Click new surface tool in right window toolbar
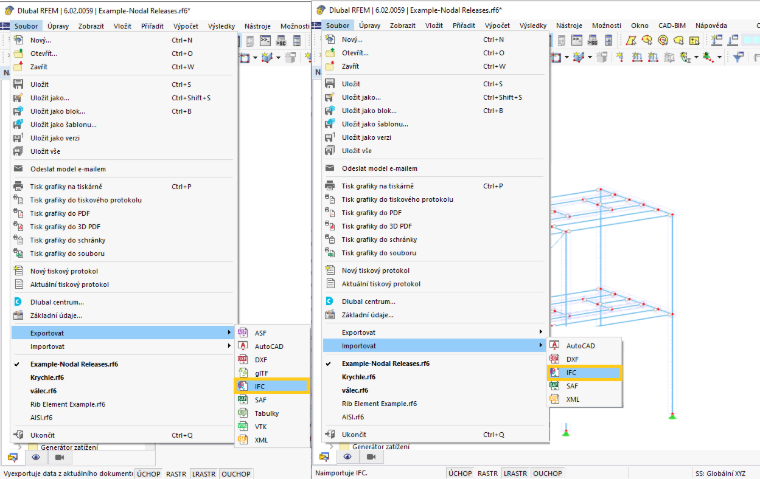This screenshot has height=479, width=760. pyautogui.click(x=556, y=57)
